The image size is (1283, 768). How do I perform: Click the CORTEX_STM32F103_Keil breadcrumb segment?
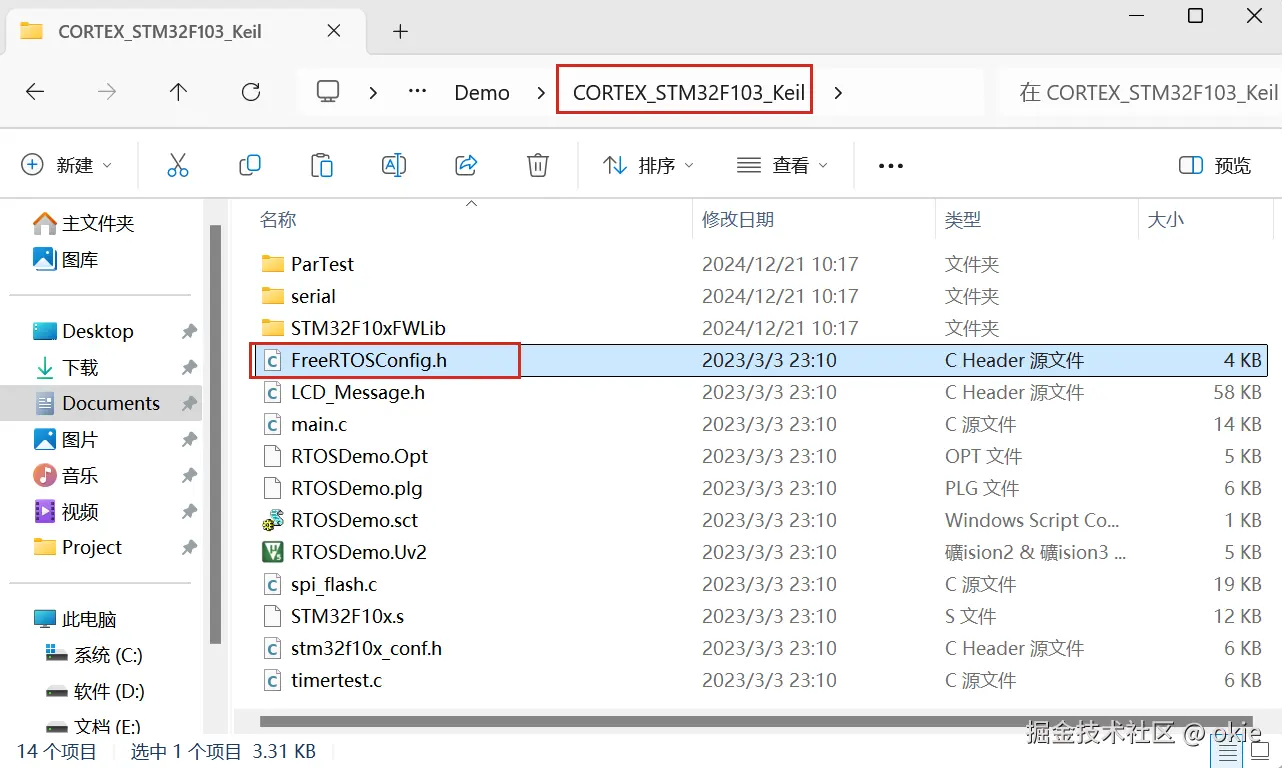click(x=689, y=92)
